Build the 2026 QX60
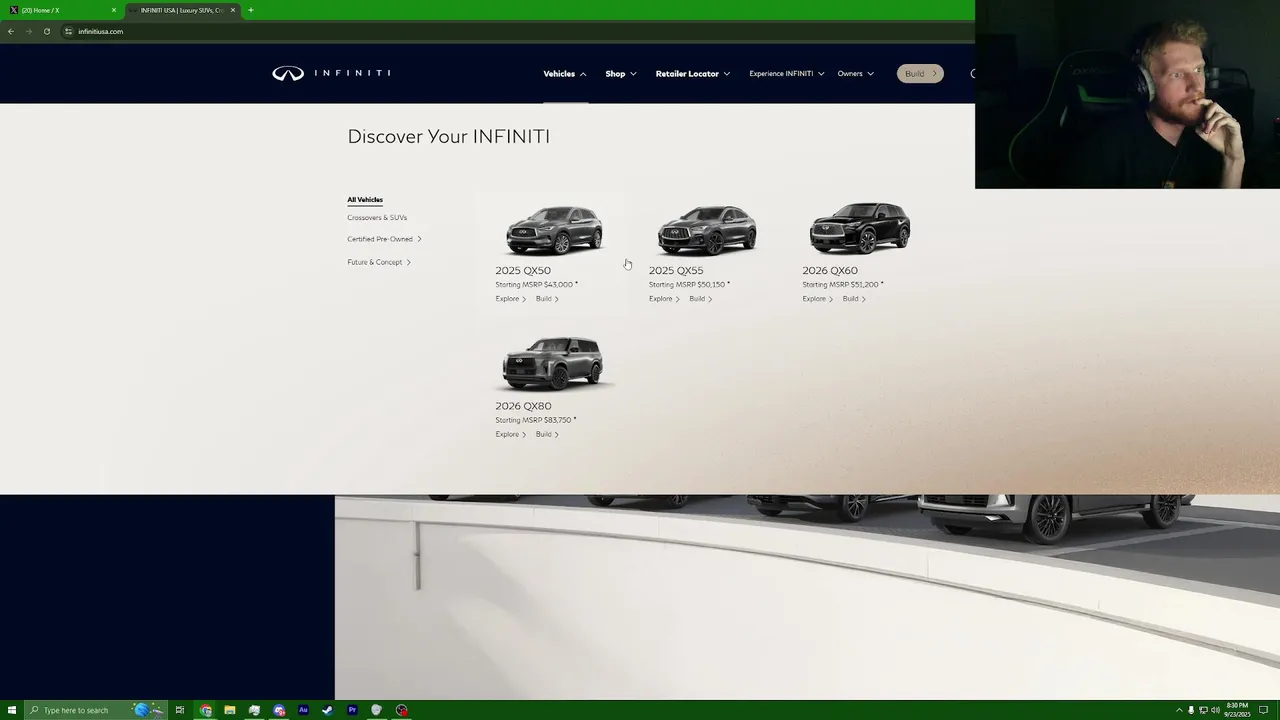 pos(855,299)
